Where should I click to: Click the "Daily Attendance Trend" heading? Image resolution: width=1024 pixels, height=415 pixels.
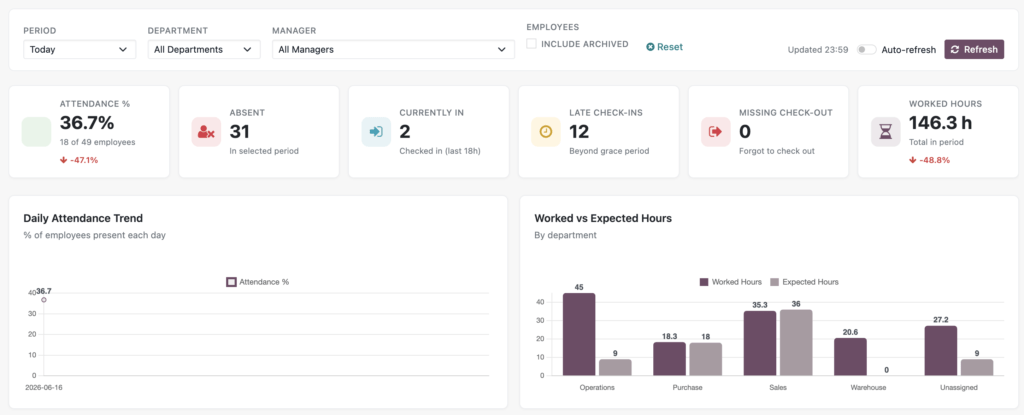[x=83, y=218]
